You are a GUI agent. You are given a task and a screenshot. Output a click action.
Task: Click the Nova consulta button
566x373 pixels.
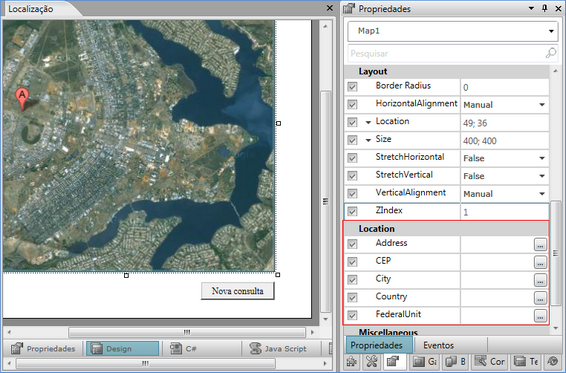point(238,291)
